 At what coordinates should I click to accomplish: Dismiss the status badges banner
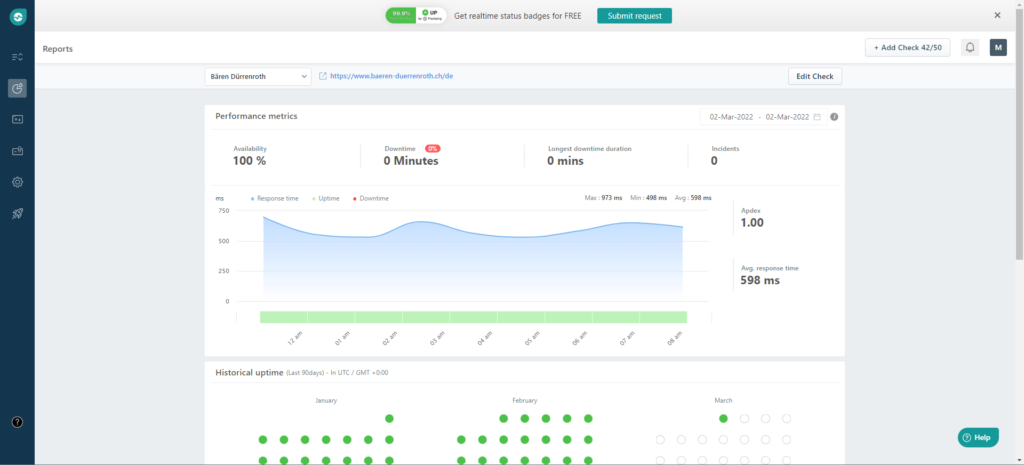click(997, 16)
